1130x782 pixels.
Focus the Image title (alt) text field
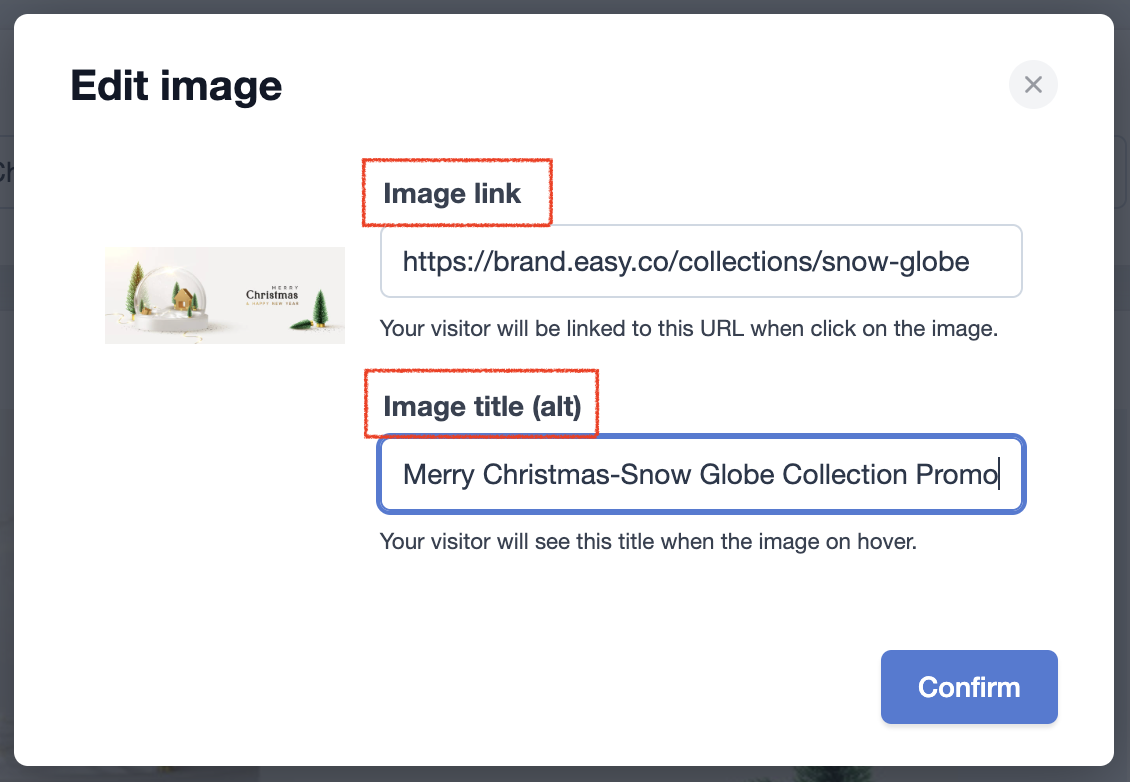[x=700, y=474]
